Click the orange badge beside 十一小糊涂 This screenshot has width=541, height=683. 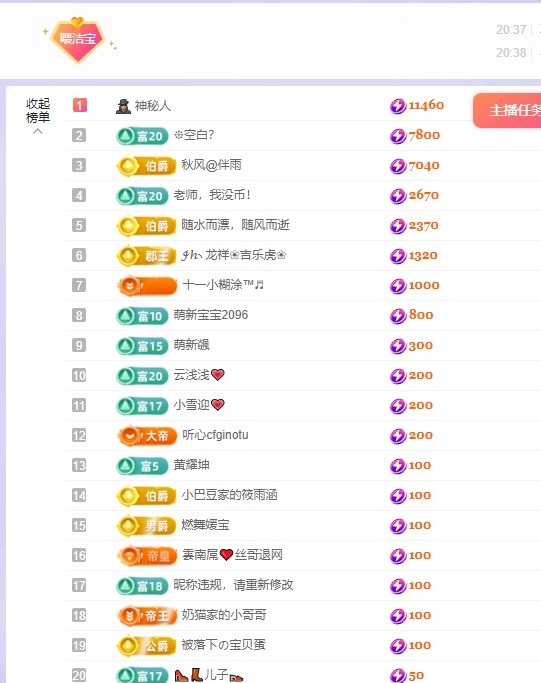[x=147, y=286]
